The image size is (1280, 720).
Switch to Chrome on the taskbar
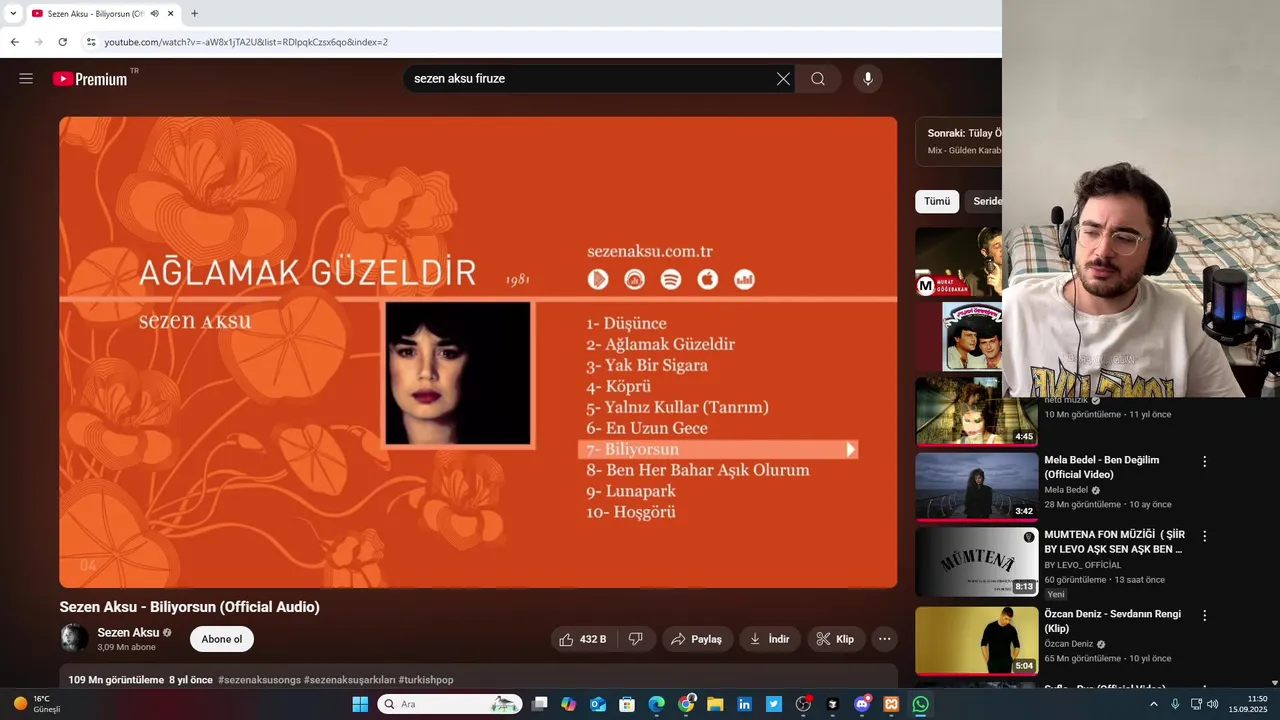tap(686, 704)
